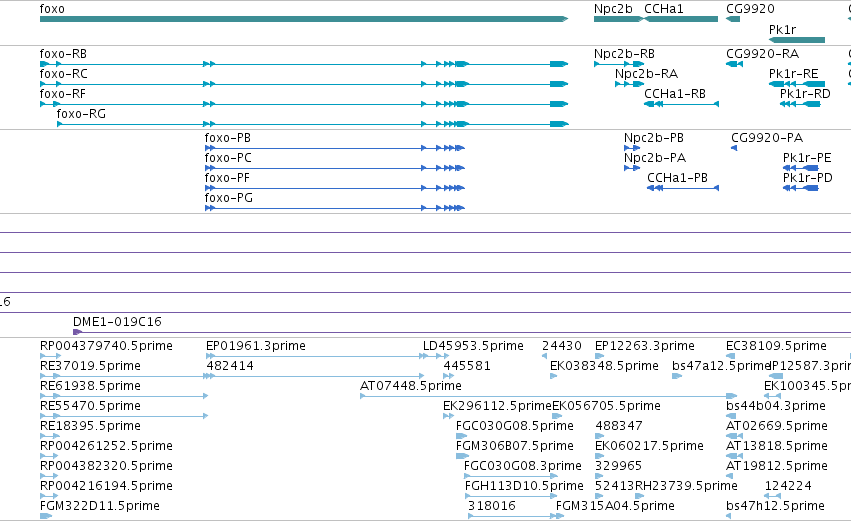Open protein foxo-PF
This screenshot has height=521, width=851.
pyautogui.click(x=227, y=179)
